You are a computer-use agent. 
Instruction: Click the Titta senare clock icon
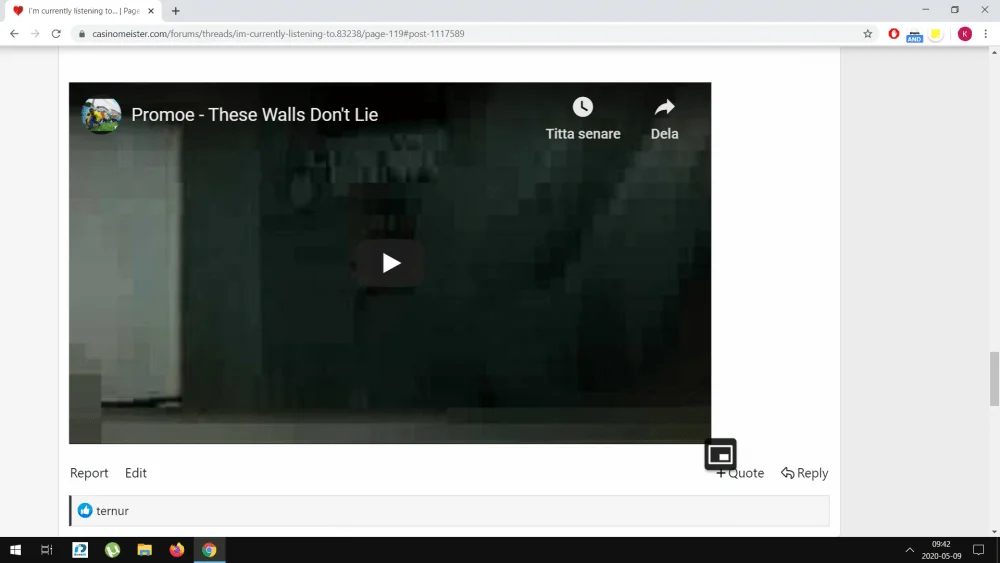pyautogui.click(x=582, y=106)
